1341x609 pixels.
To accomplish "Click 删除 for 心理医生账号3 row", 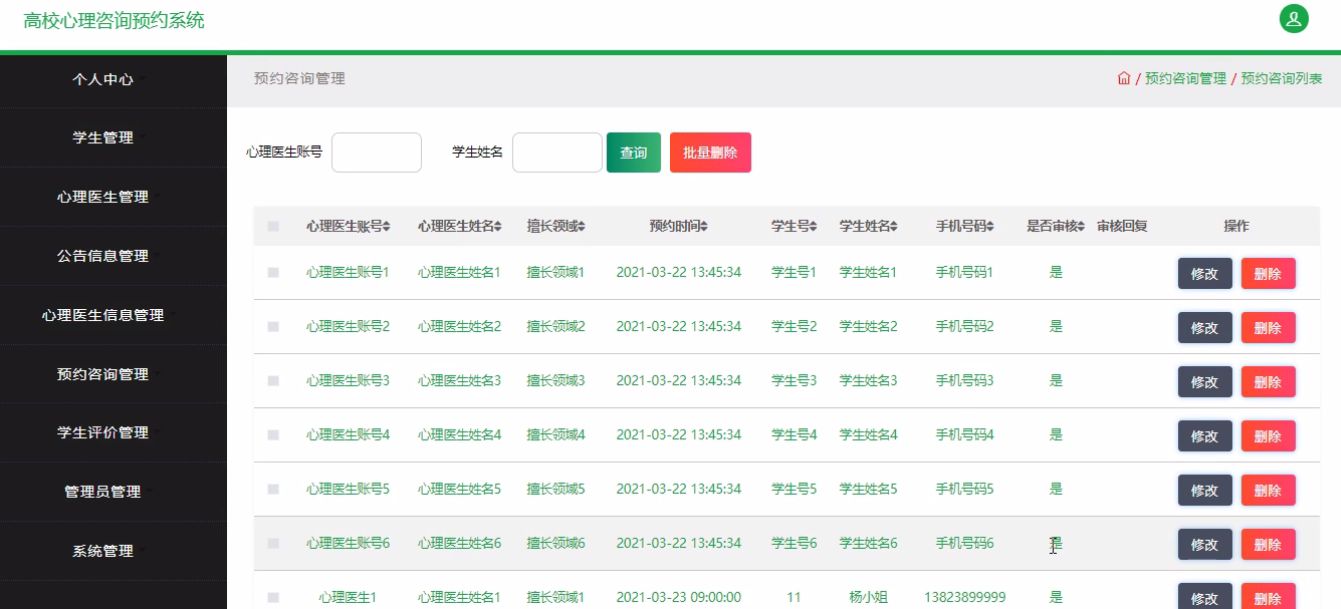I will pos(1268,382).
